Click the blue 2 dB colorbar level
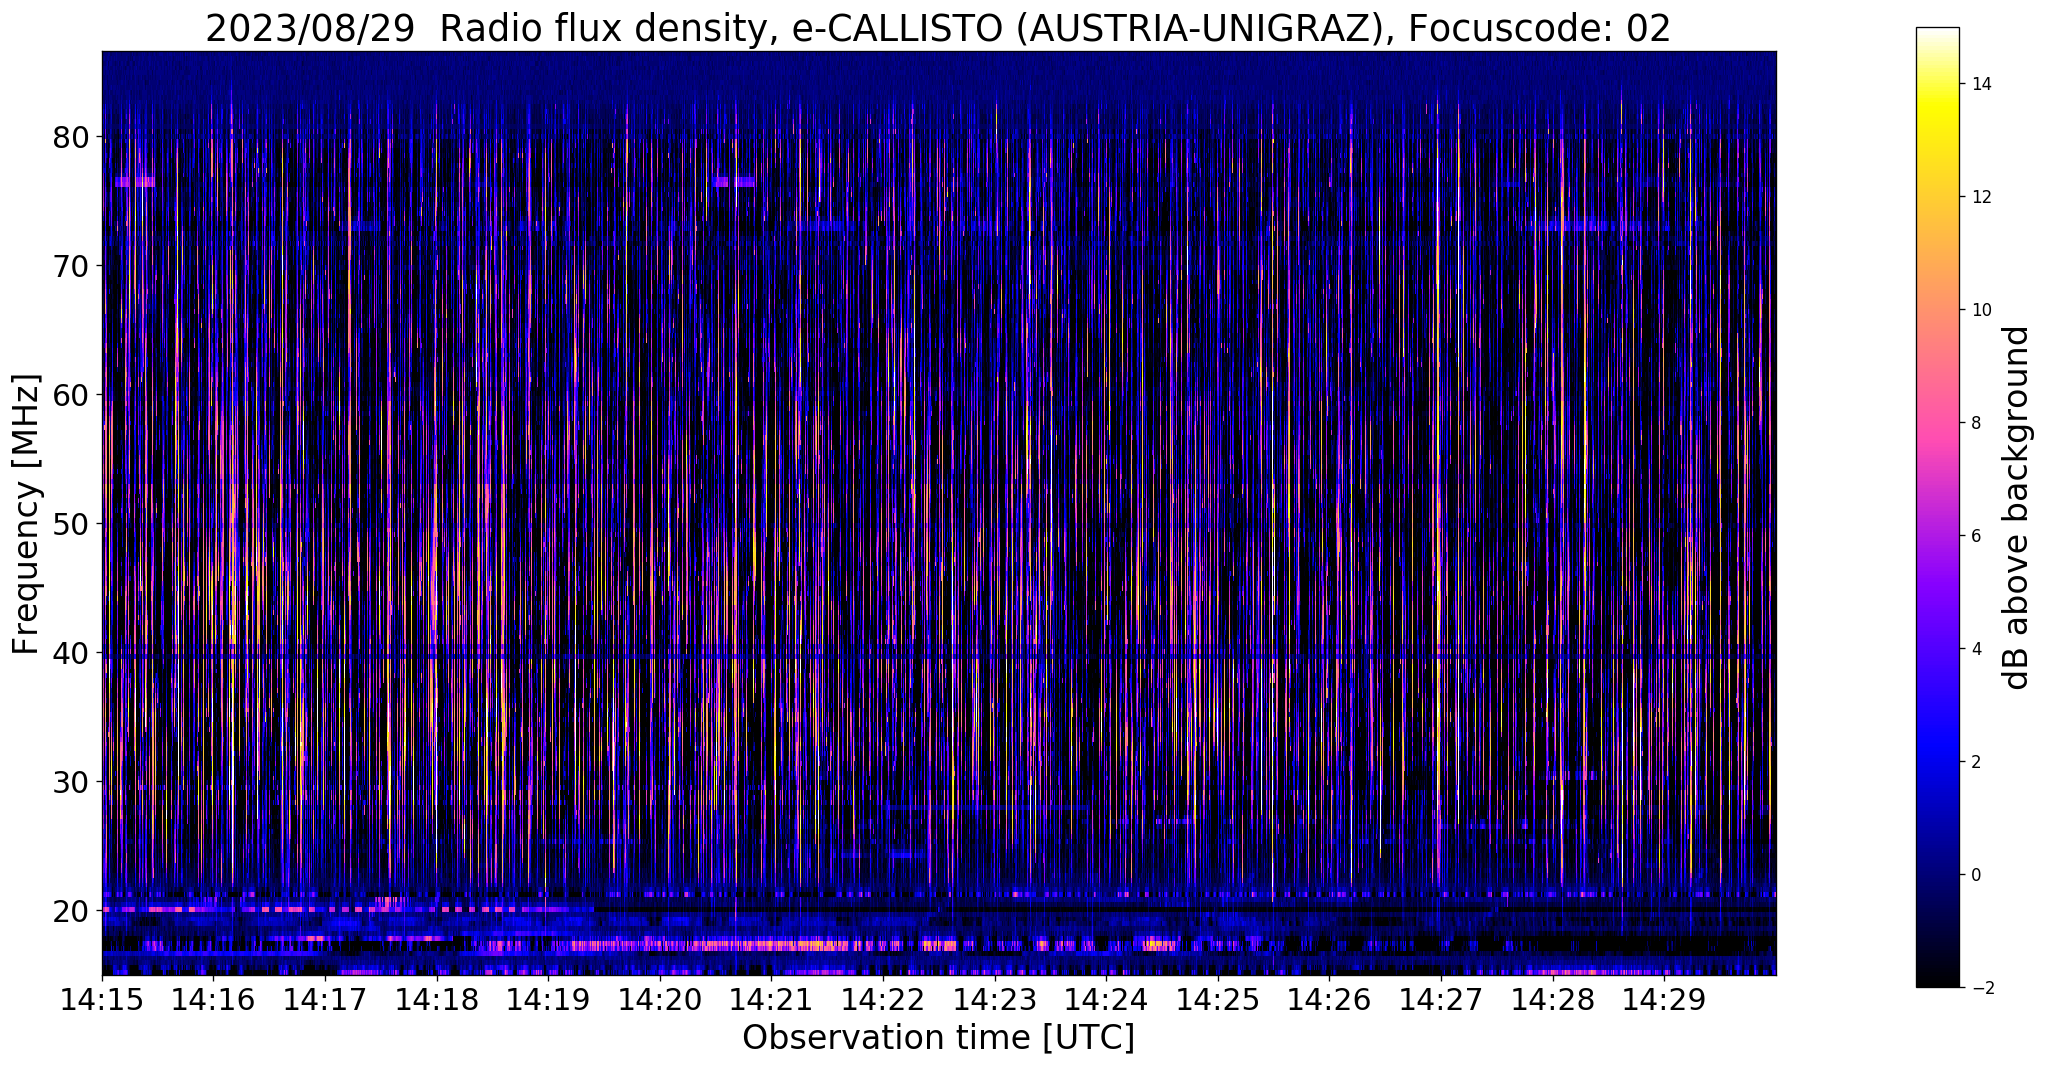Viewport: 2047px width, 1067px height. pos(1937,762)
